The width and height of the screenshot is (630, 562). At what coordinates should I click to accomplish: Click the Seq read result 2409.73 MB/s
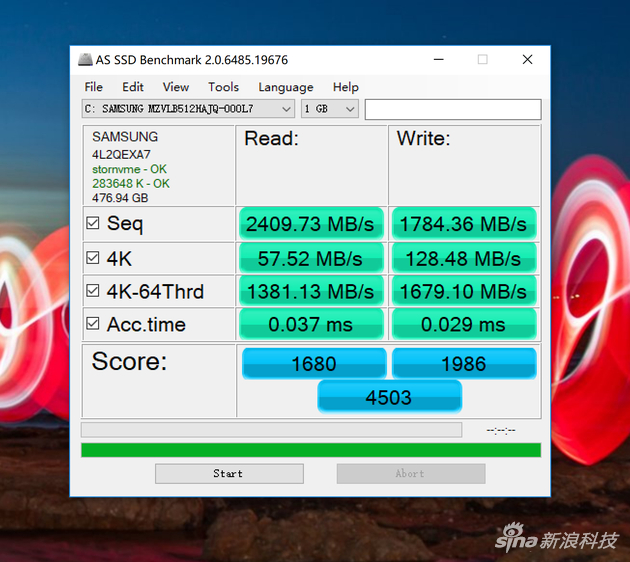coord(311,224)
